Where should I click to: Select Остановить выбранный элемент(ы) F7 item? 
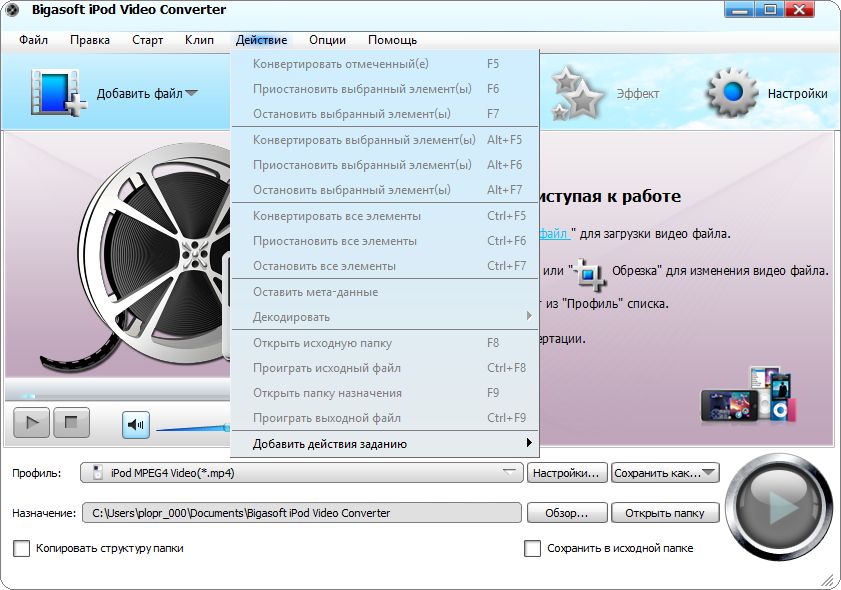pyautogui.click(x=385, y=114)
